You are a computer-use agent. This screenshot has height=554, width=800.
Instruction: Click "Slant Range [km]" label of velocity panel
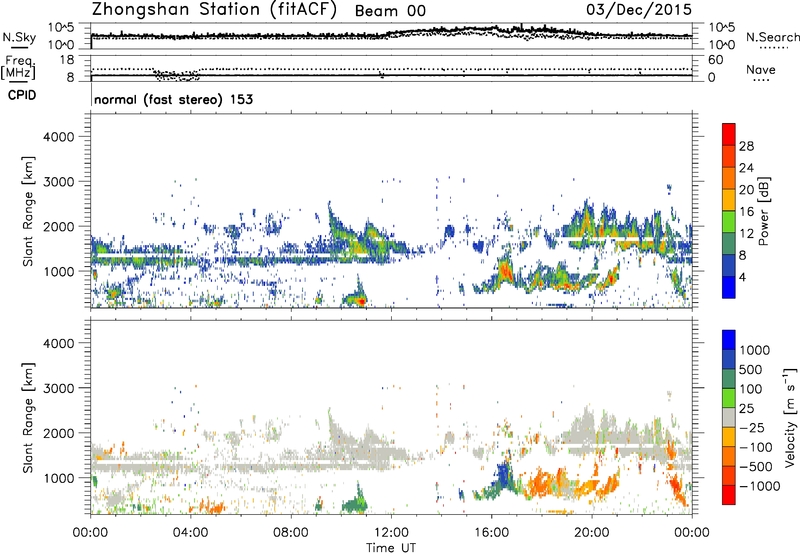coord(28,418)
